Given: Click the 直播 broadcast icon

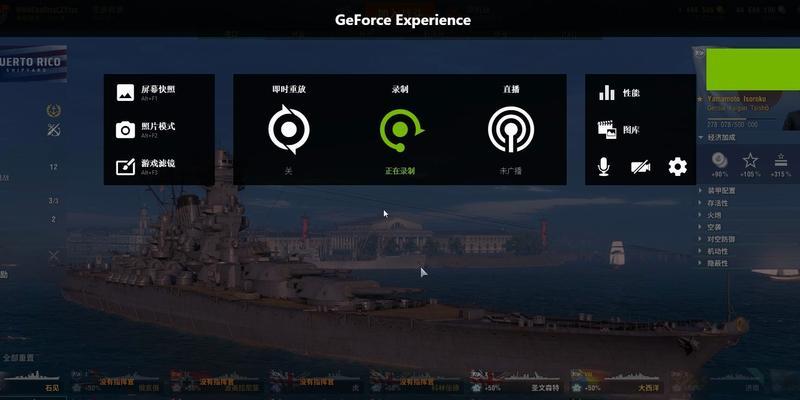Looking at the screenshot, I should pos(511,130).
